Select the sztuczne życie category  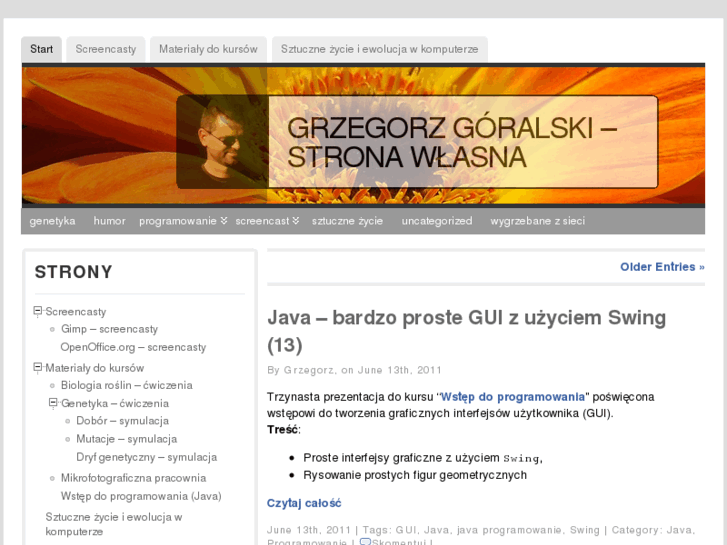(347, 221)
